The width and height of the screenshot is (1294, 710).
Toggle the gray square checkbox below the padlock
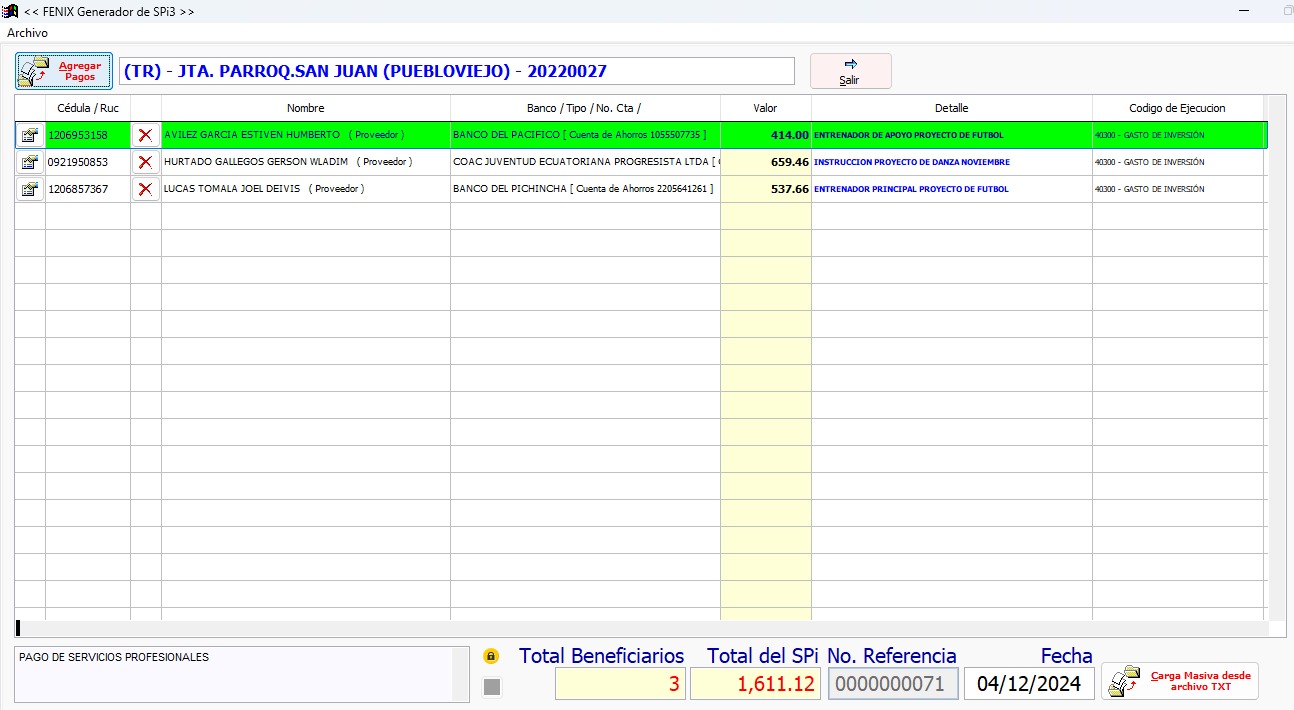pos(491,686)
